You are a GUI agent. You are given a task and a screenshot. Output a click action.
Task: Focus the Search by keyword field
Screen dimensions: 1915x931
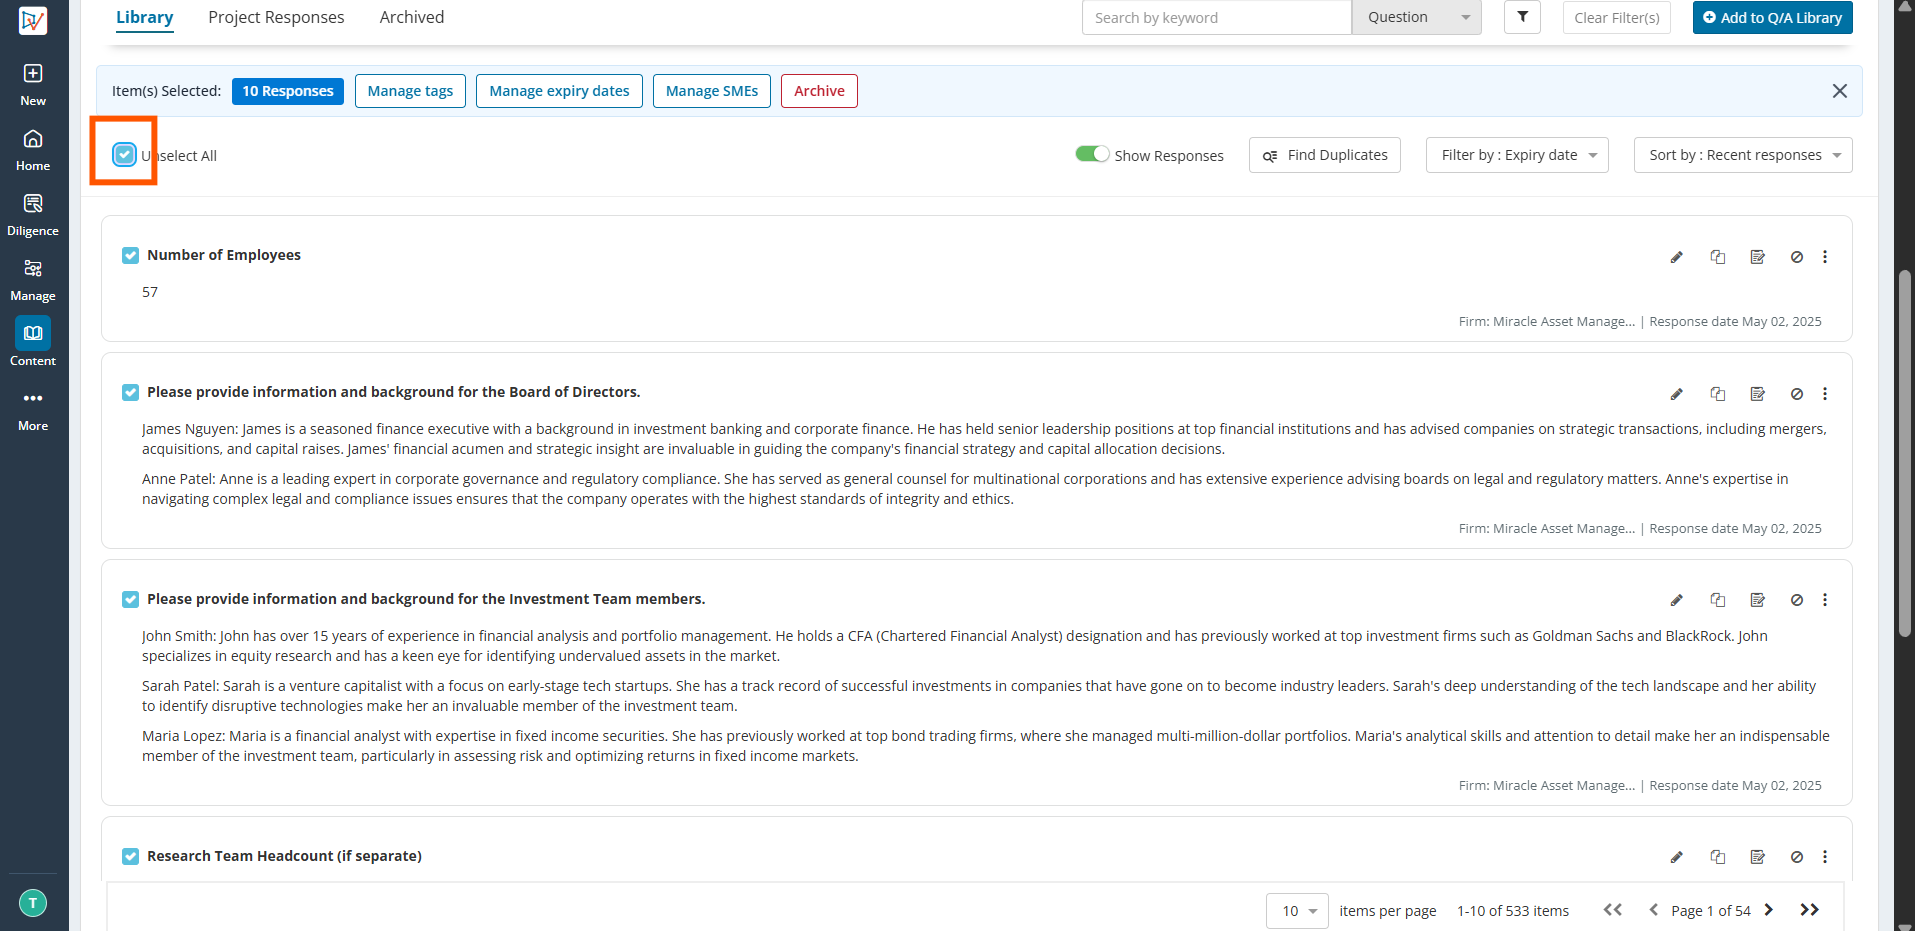pyautogui.click(x=1216, y=17)
